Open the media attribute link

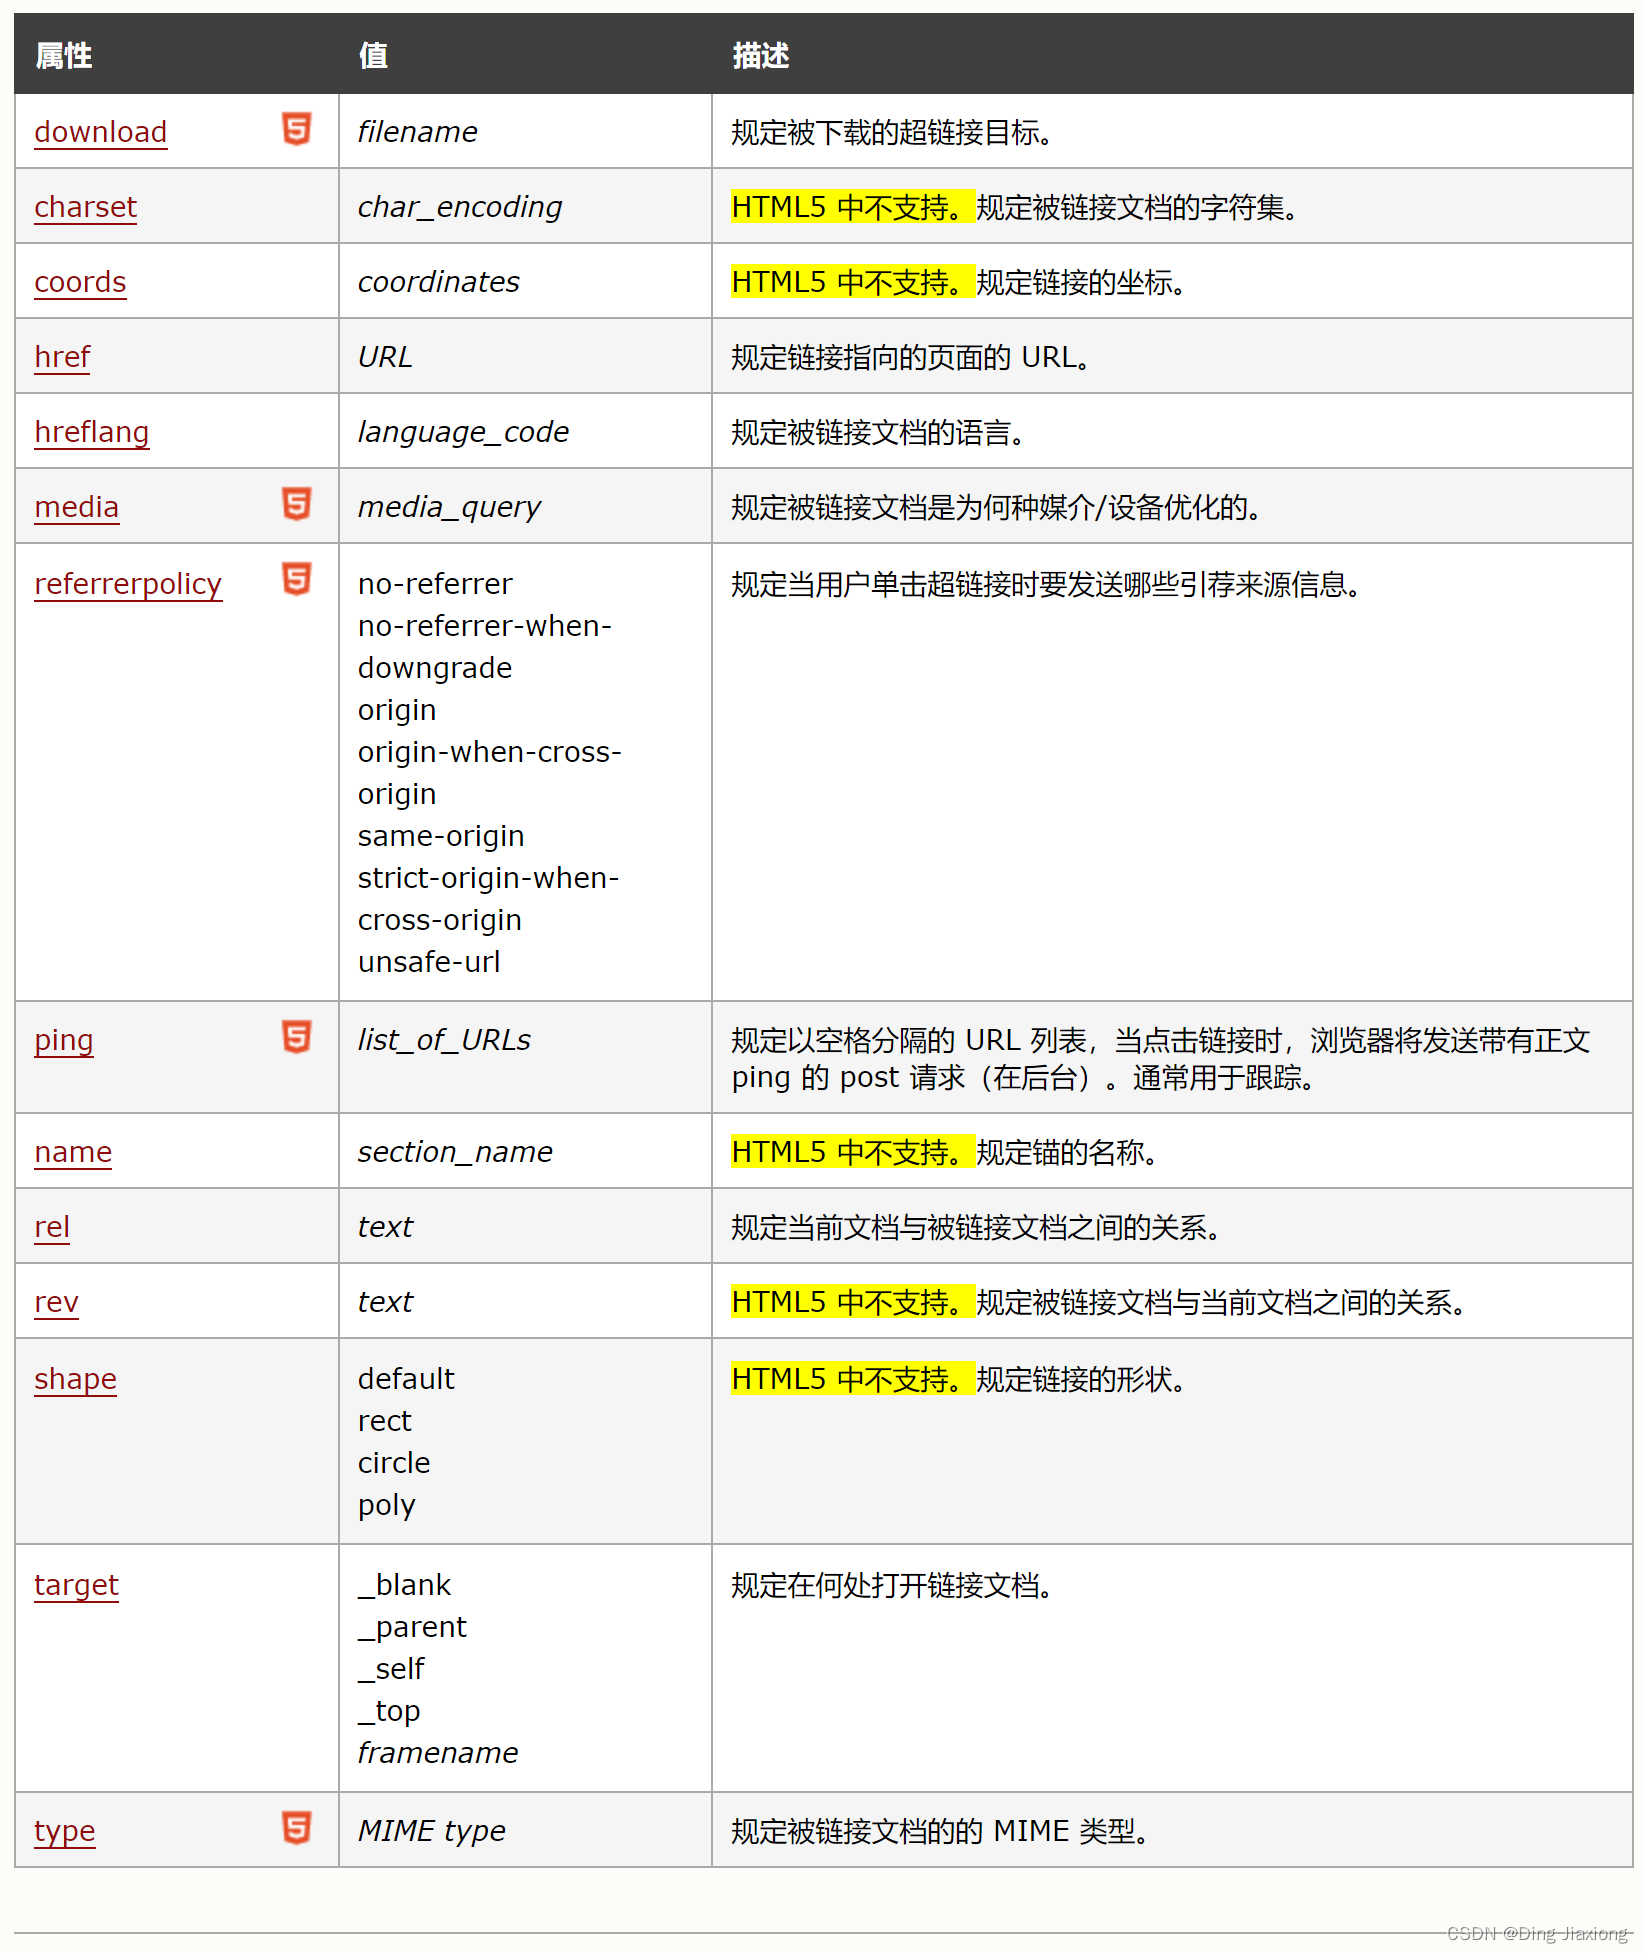pyautogui.click(x=77, y=507)
